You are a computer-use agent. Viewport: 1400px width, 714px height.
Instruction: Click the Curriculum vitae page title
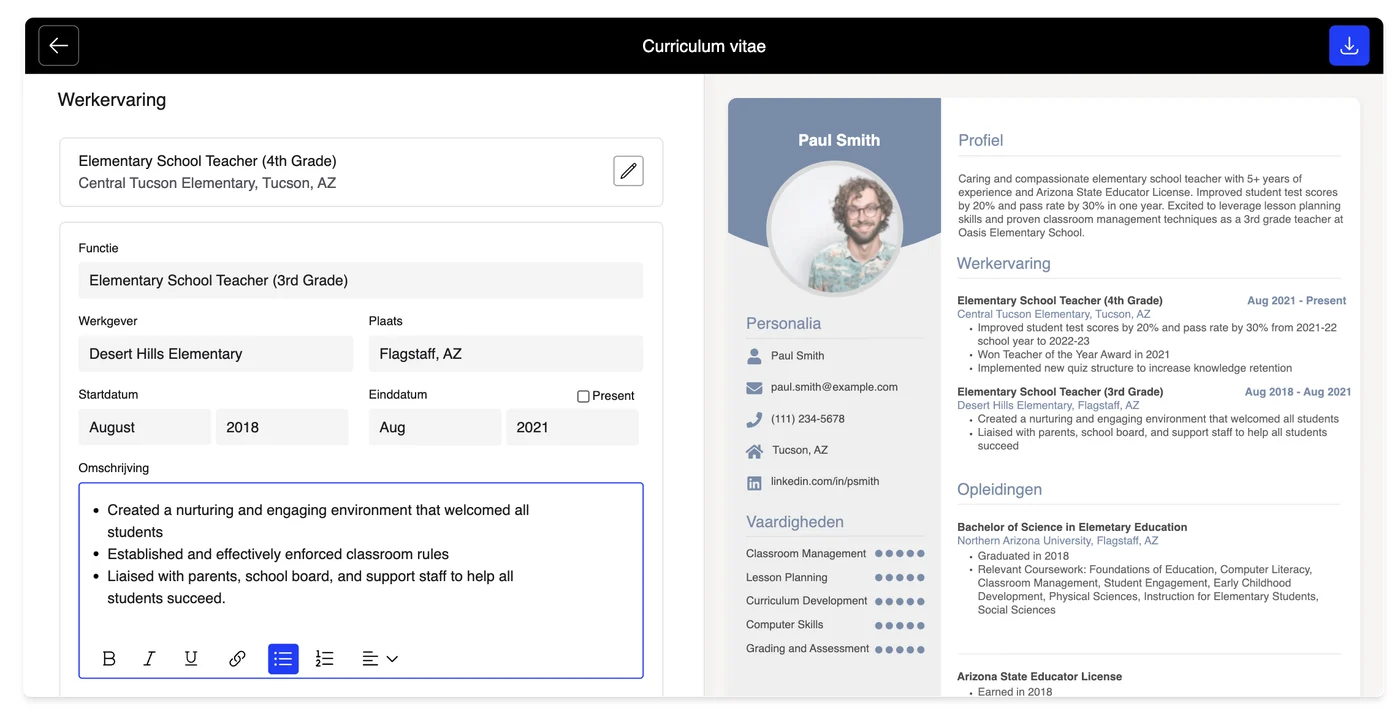pos(704,46)
